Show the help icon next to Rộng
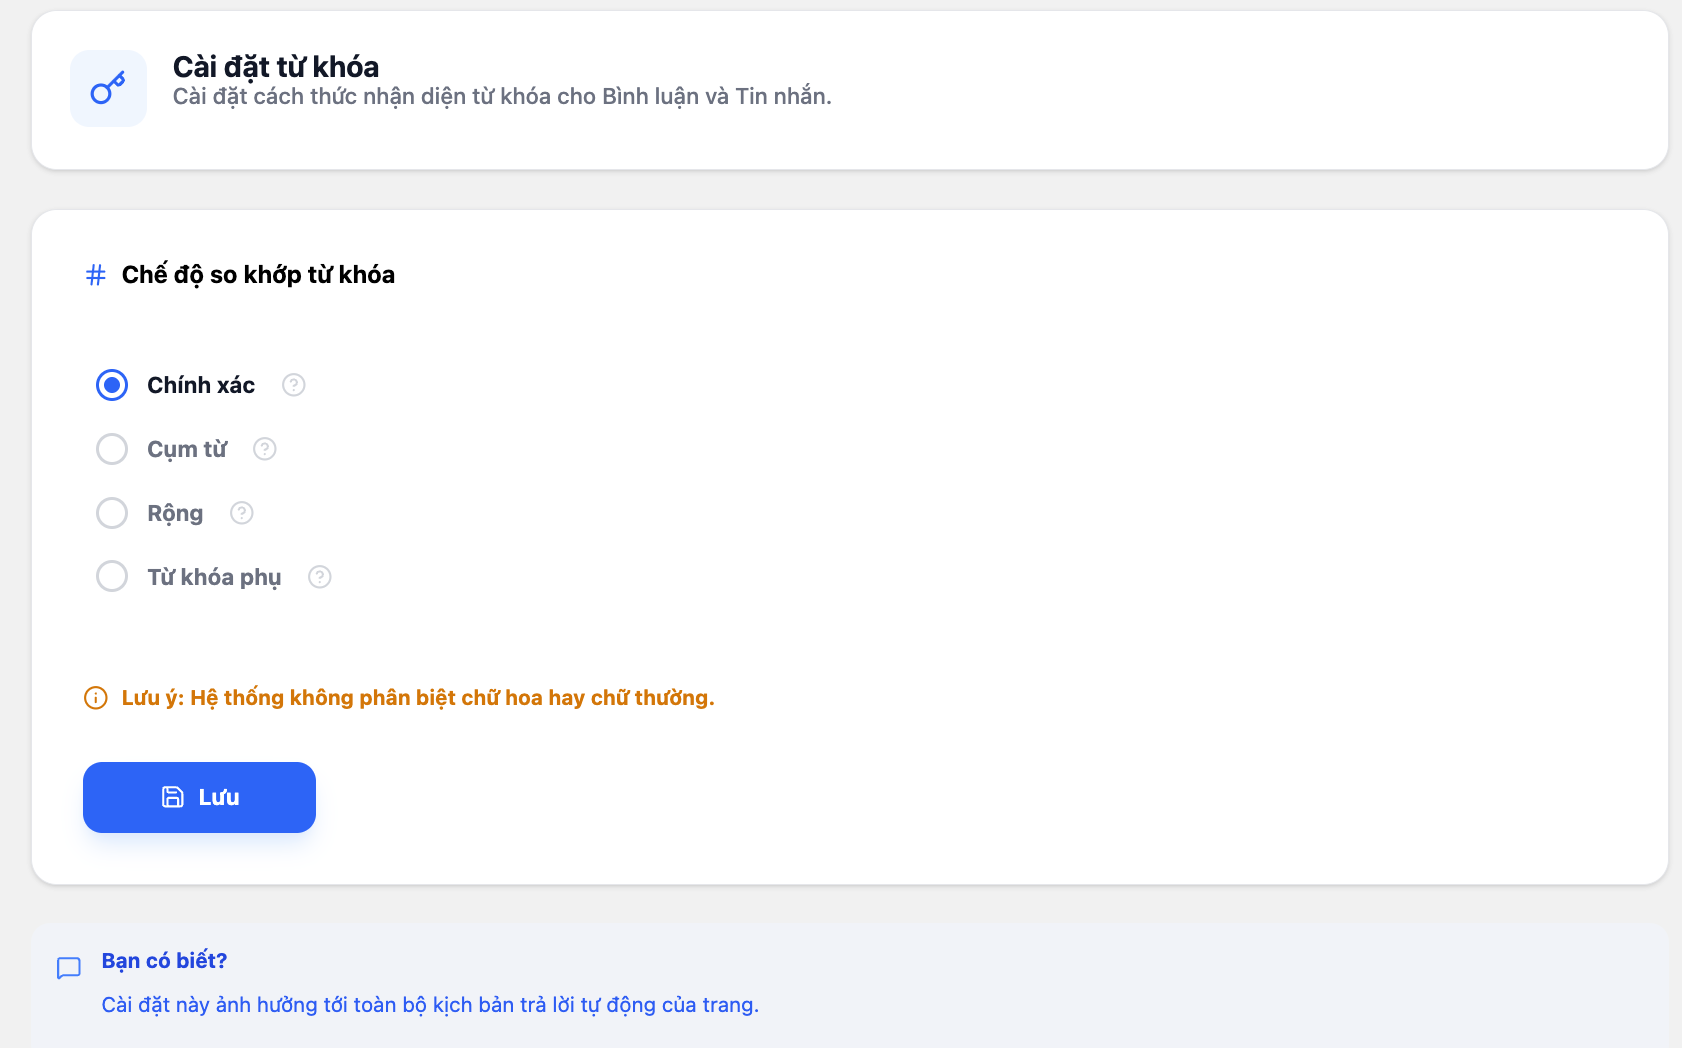1682x1048 pixels. 242,513
